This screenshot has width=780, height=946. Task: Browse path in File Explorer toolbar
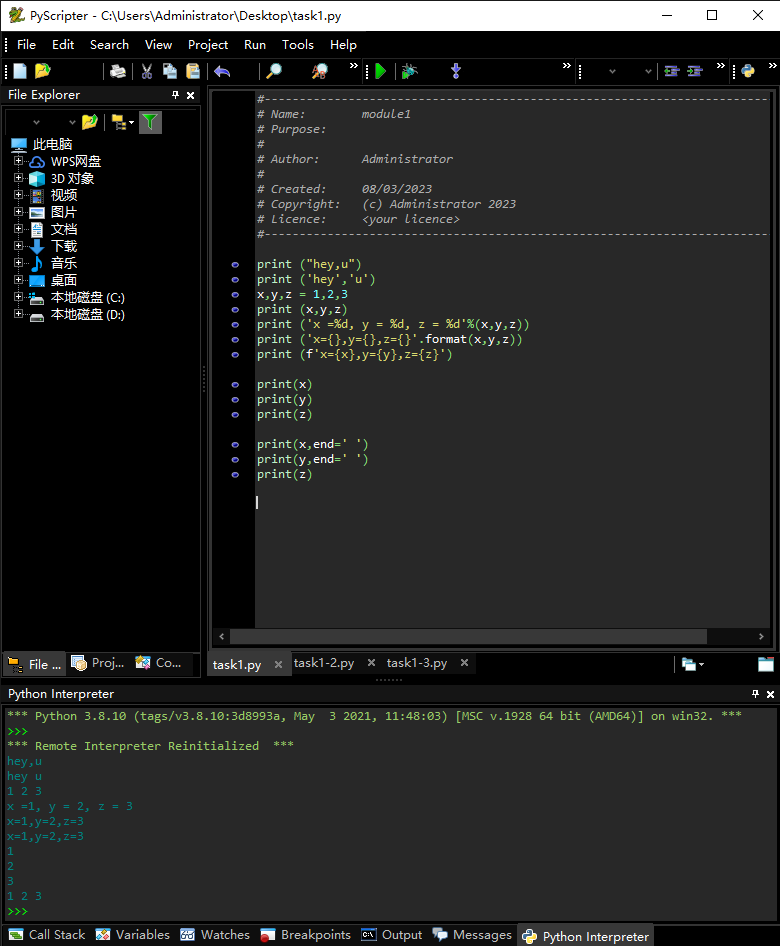click(x=89, y=122)
